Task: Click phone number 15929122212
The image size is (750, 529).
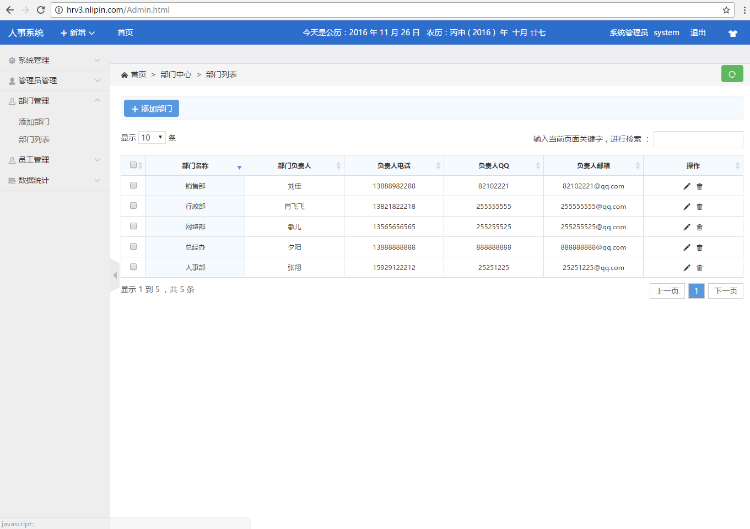Action: pos(394,267)
